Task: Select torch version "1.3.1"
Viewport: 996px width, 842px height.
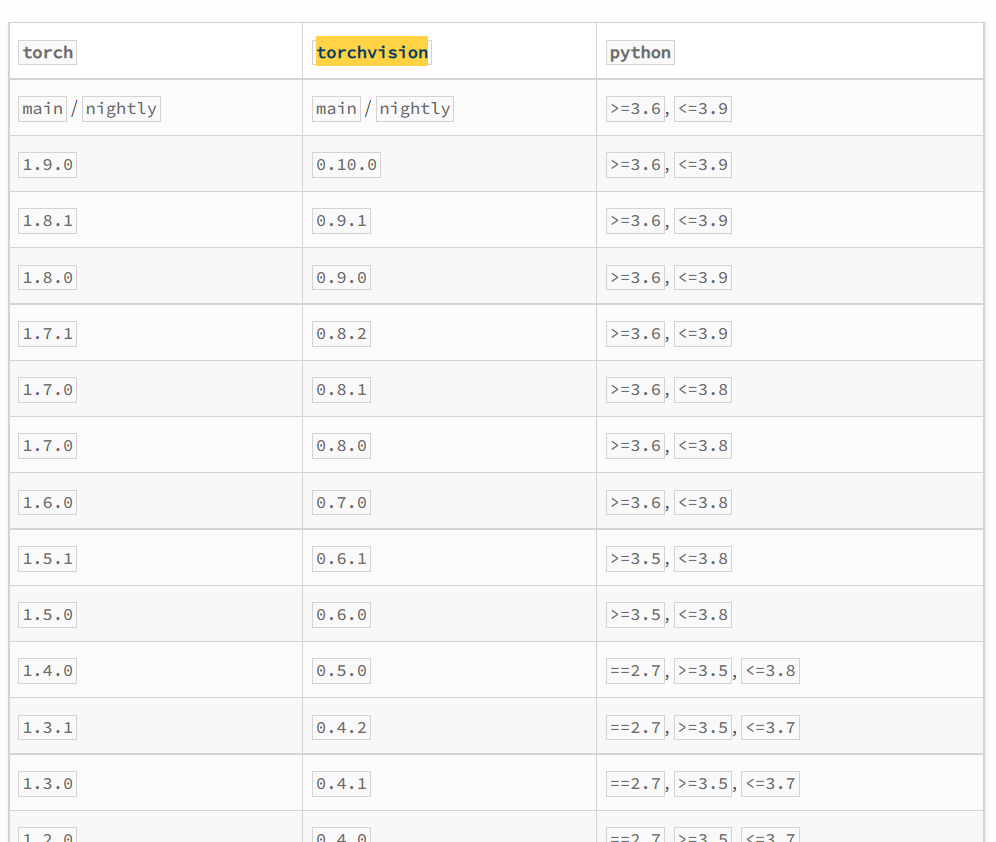Action: pyautogui.click(x=48, y=727)
